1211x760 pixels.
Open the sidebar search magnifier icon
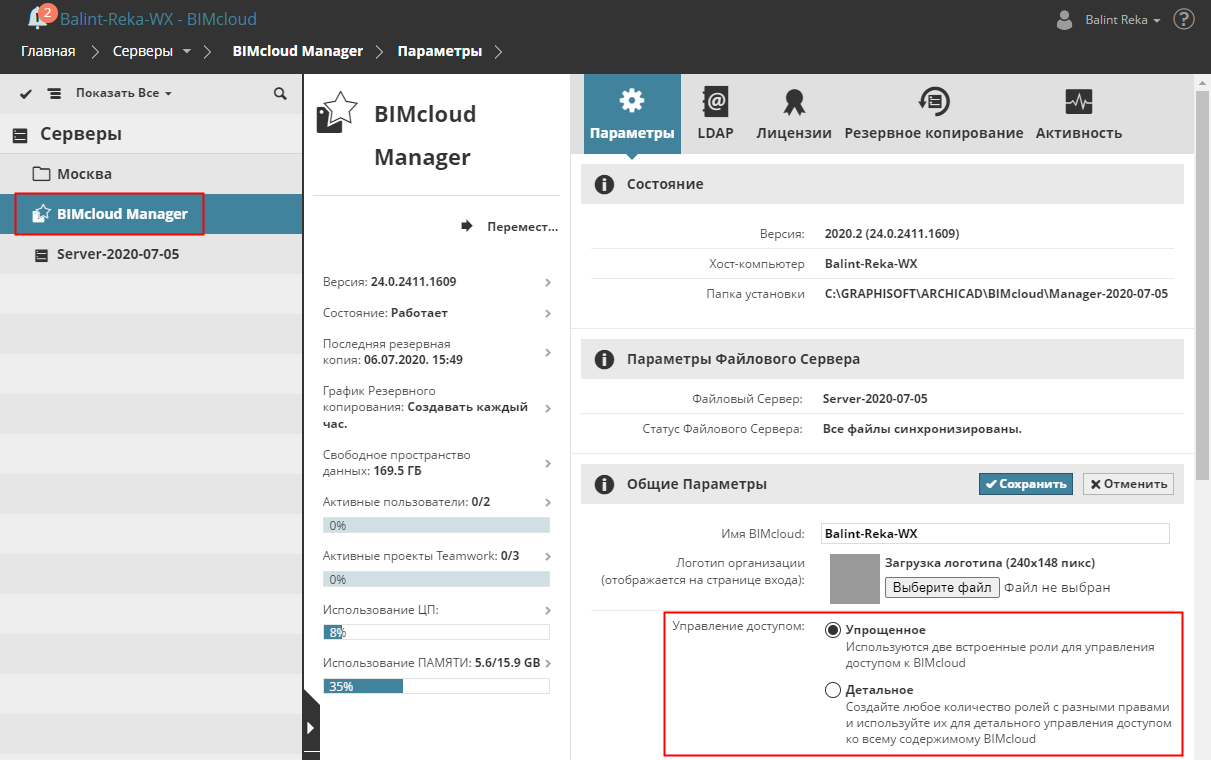280,93
